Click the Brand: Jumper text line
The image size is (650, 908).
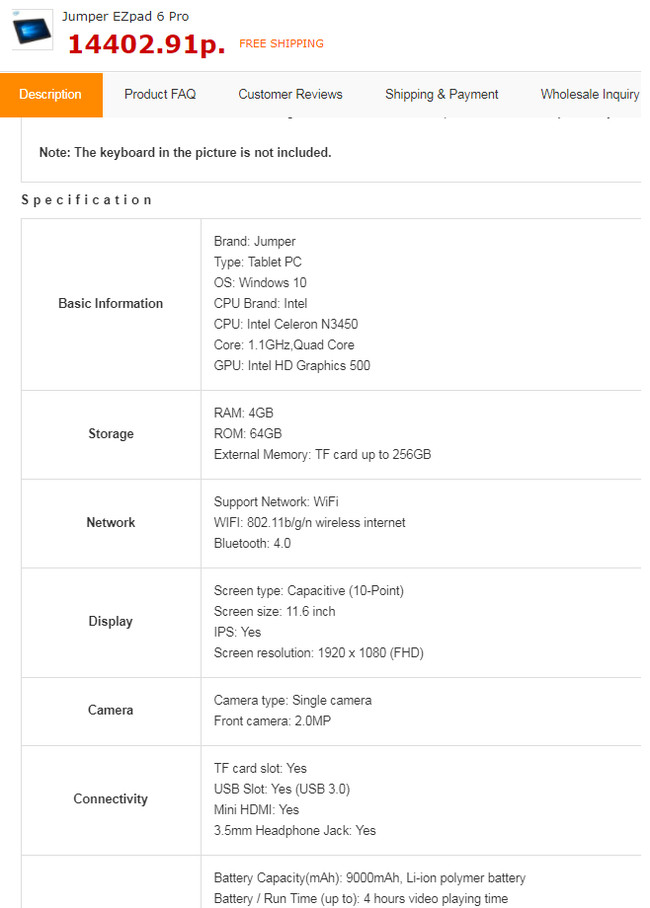click(x=255, y=242)
